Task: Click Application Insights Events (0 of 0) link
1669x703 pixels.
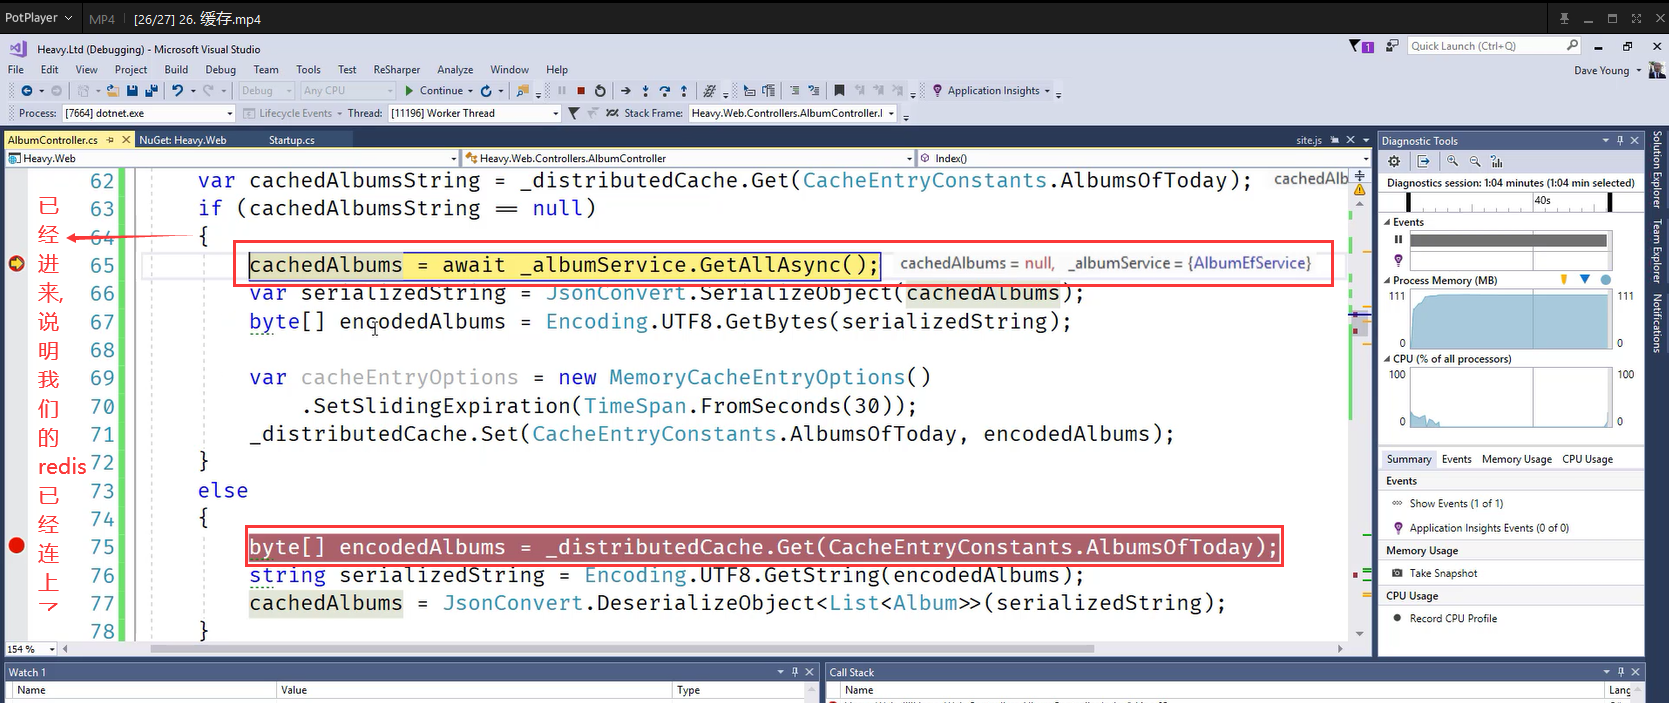Action: pos(1489,527)
